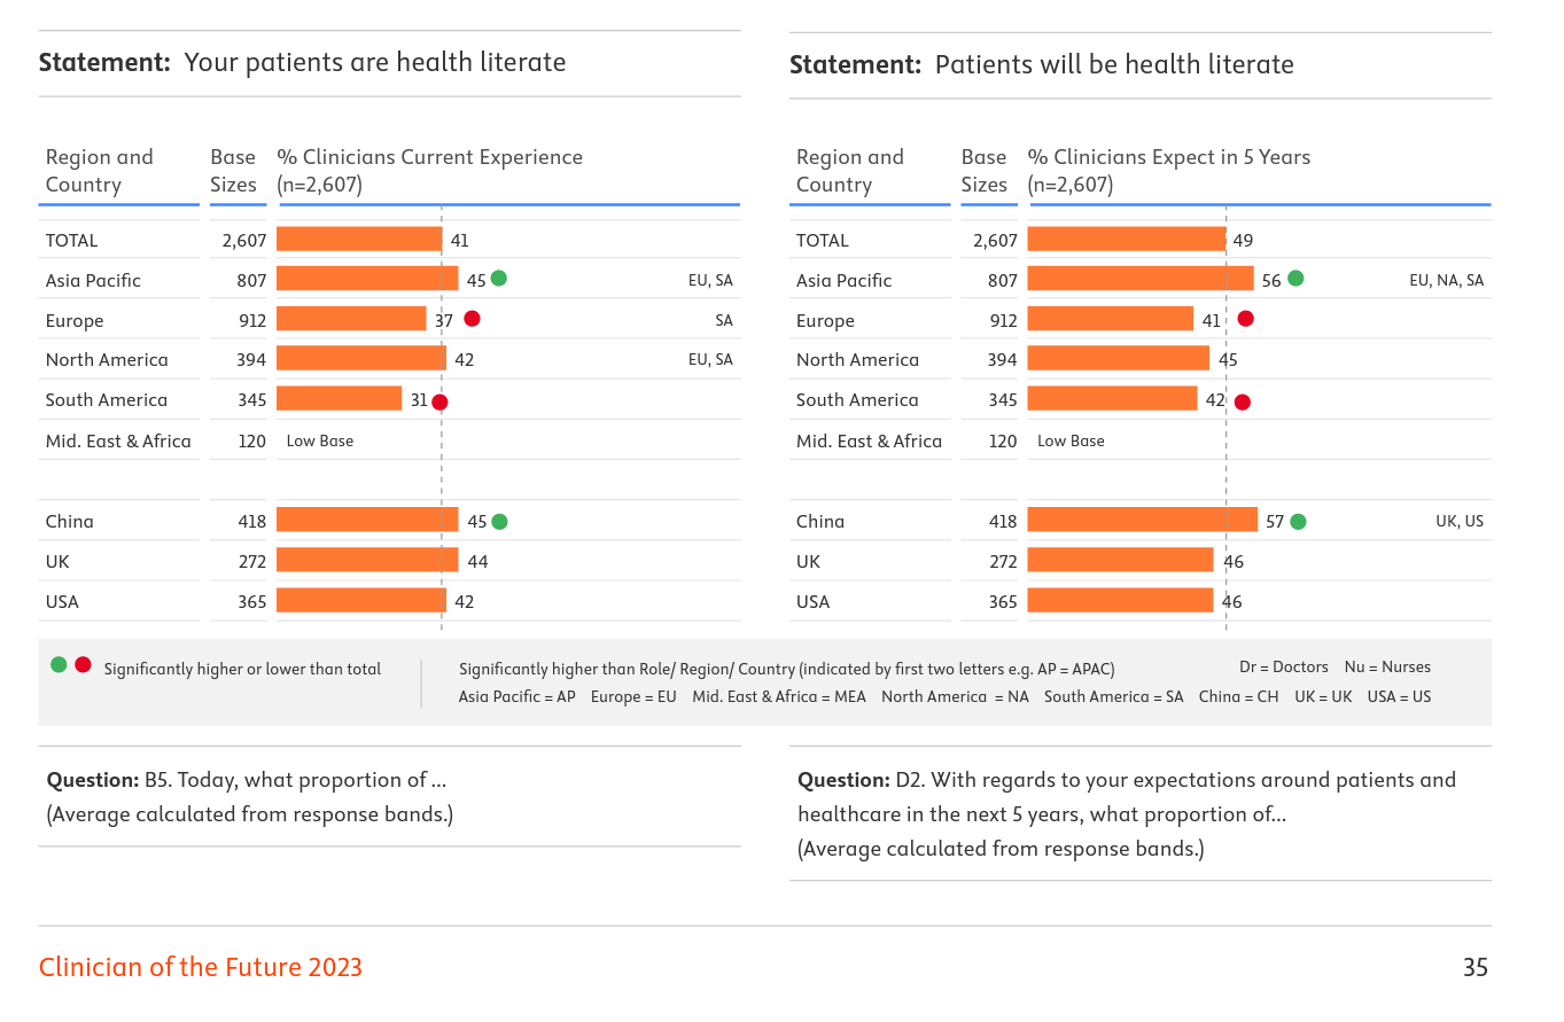Click the TOTAL orange bar showing 49
The image size is (1564, 1022).
pos(1126,240)
